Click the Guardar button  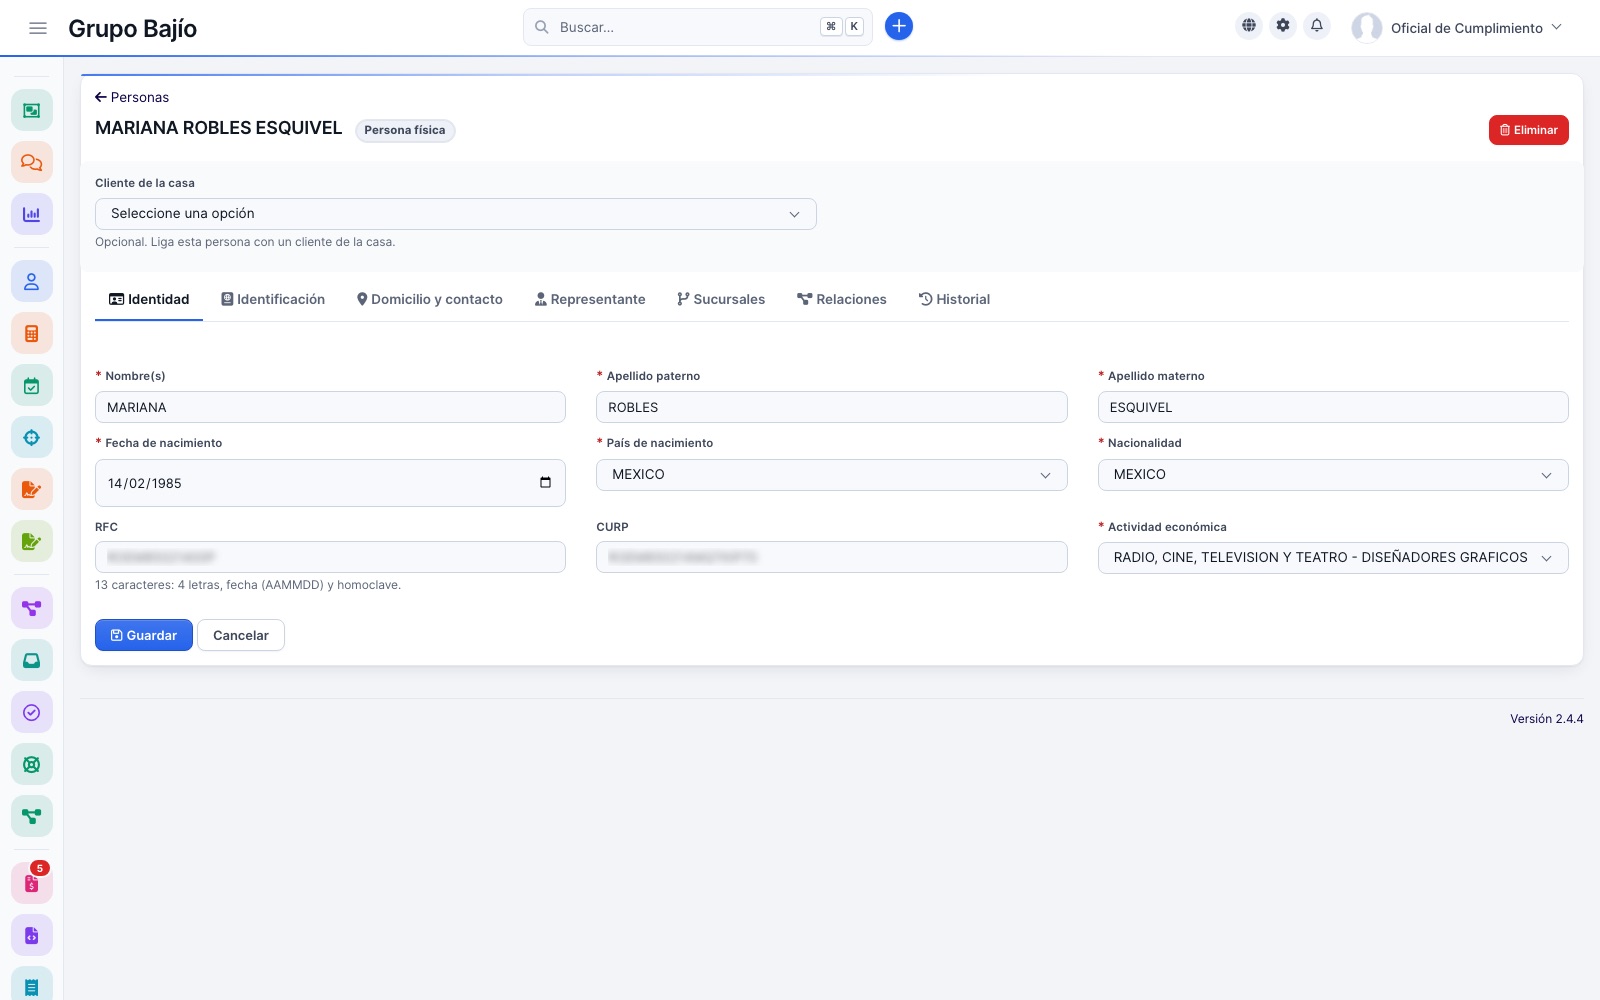(x=144, y=635)
